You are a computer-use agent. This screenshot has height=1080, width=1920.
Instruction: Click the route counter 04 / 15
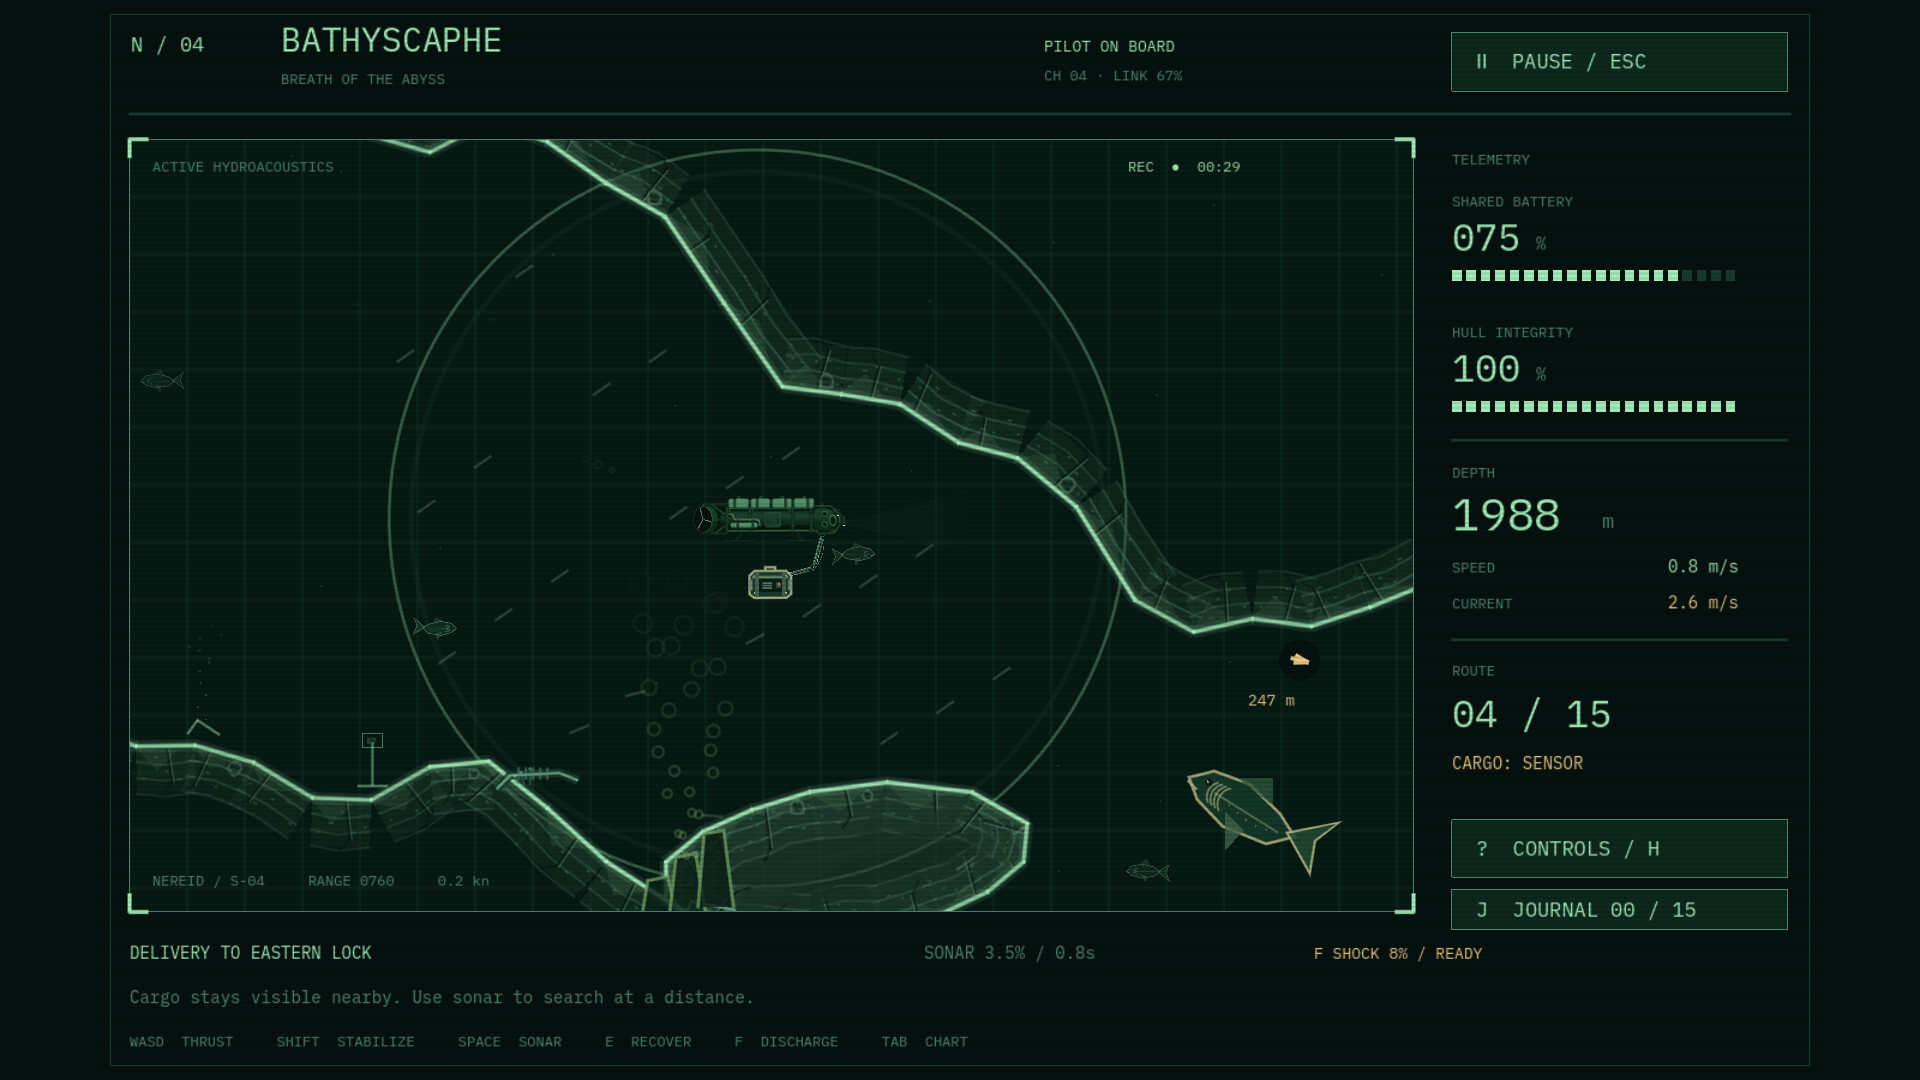point(1531,715)
